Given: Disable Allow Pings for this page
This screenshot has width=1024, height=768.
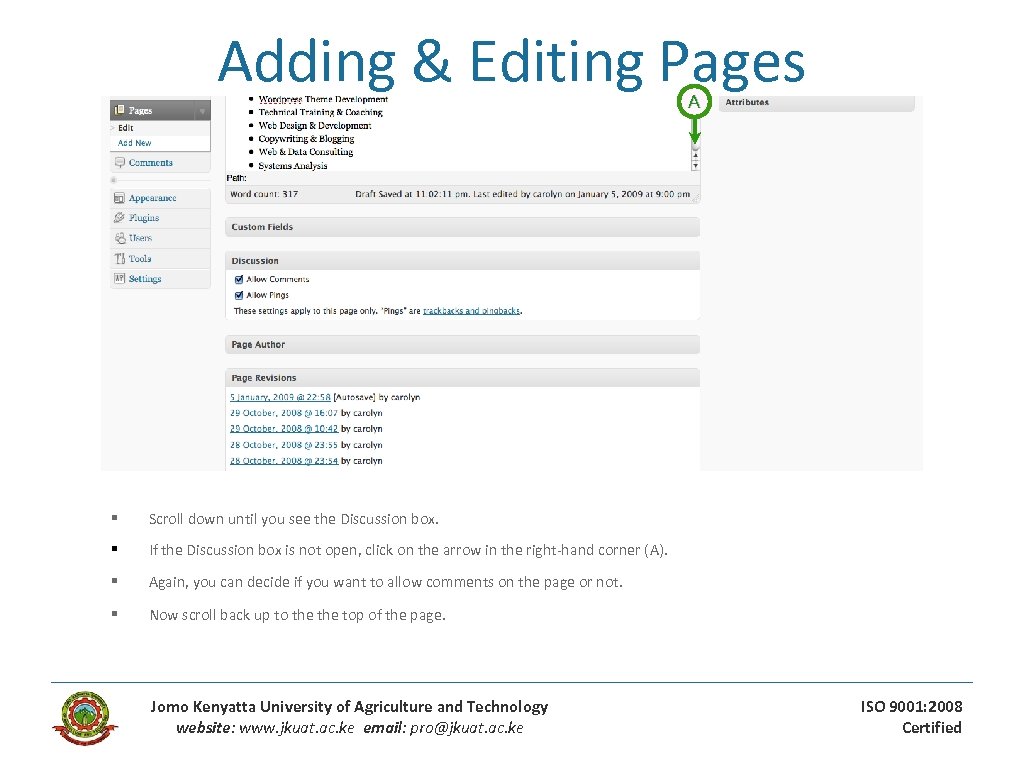Looking at the screenshot, I should pyautogui.click(x=238, y=295).
